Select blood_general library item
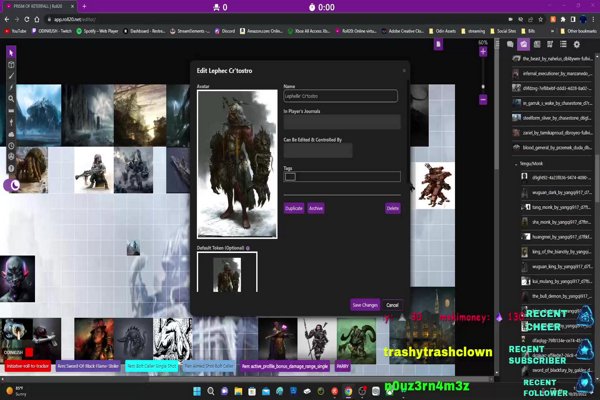The height and width of the screenshot is (400, 600). pos(552,147)
